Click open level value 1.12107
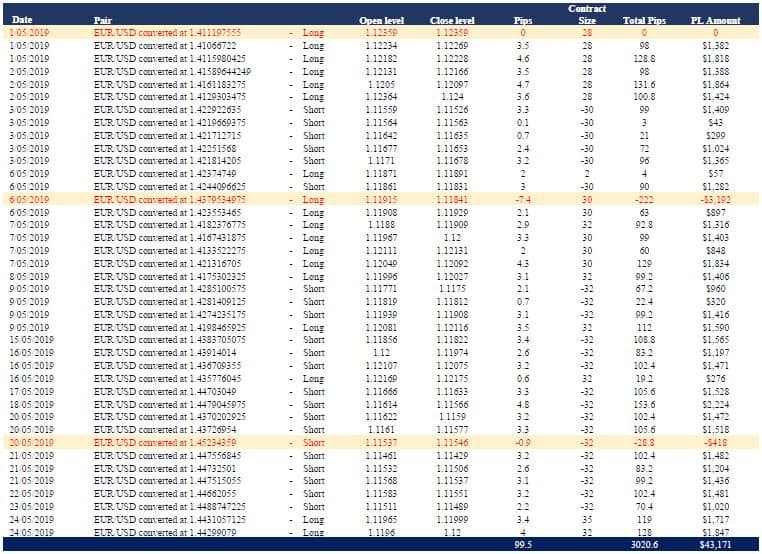Image resolution: width=762 pixels, height=554 pixels. (x=381, y=366)
